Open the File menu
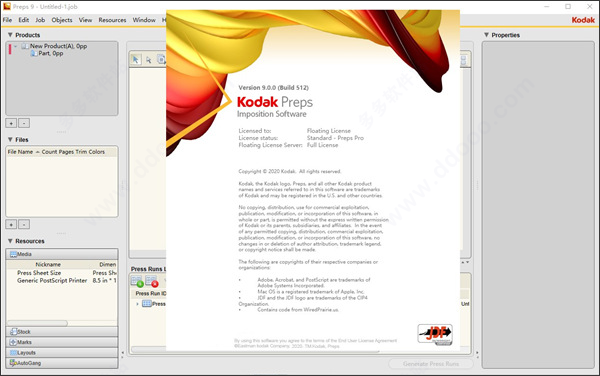The image size is (600, 376). 7,20
